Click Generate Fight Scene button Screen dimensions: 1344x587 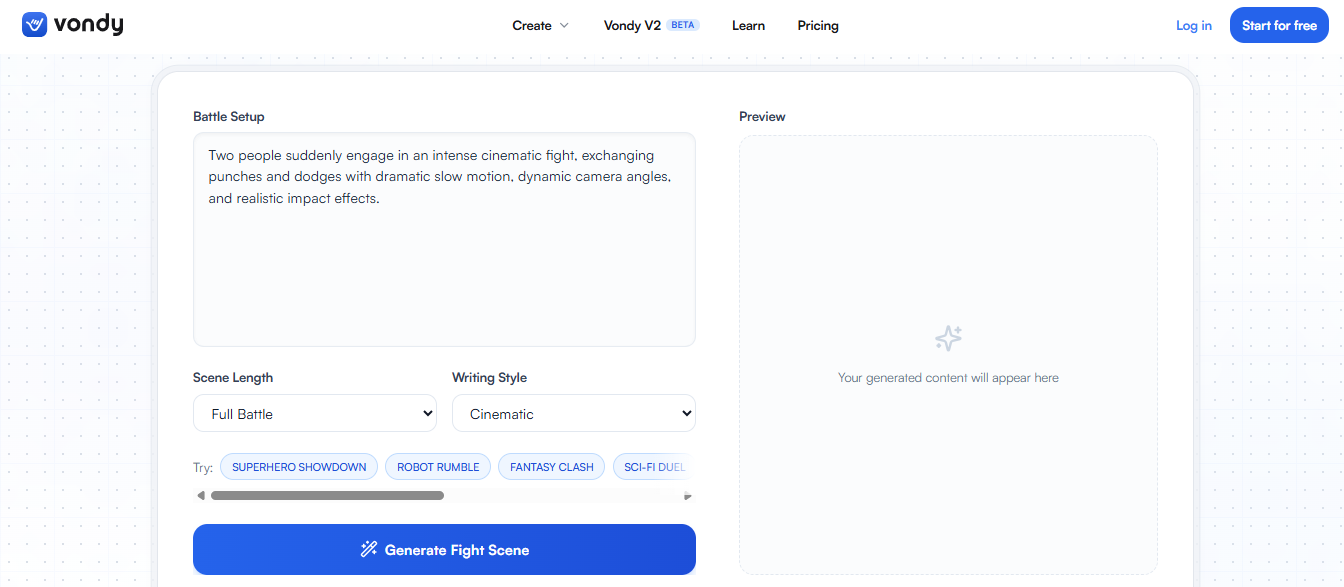click(444, 549)
